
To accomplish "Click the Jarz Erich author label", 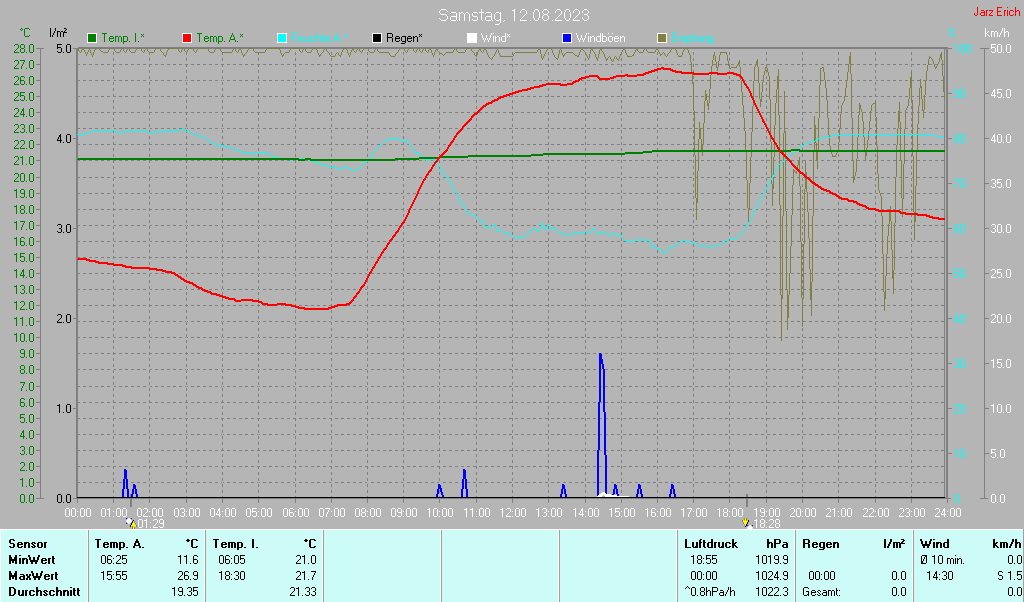I will pyautogui.click(x=996, y=12).
